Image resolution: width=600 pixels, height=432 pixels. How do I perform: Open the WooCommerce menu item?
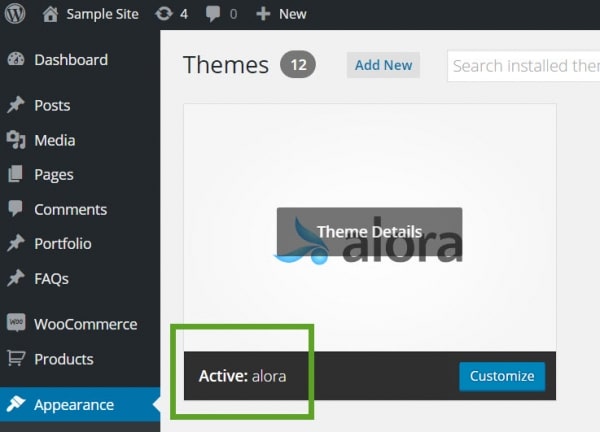pos(86,324)
